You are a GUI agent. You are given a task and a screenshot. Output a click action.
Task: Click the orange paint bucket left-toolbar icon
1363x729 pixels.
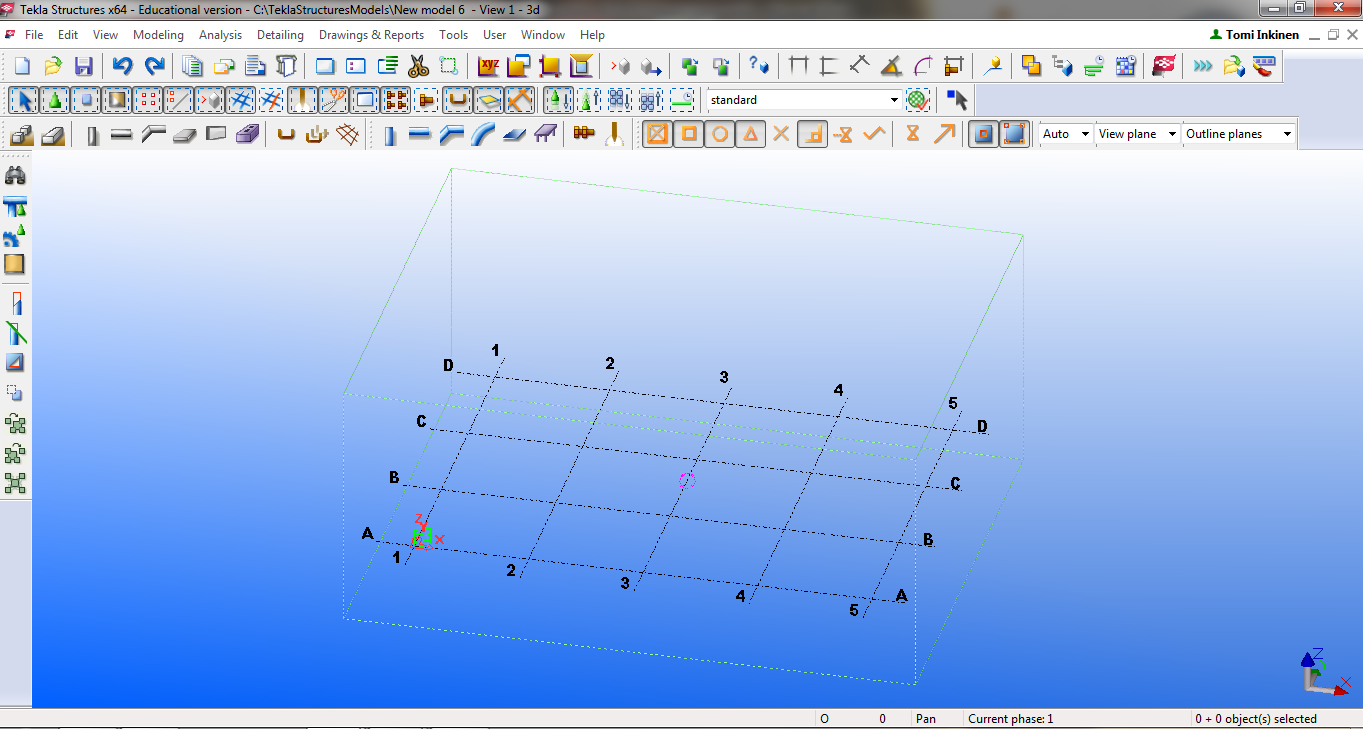click(15, 264)
